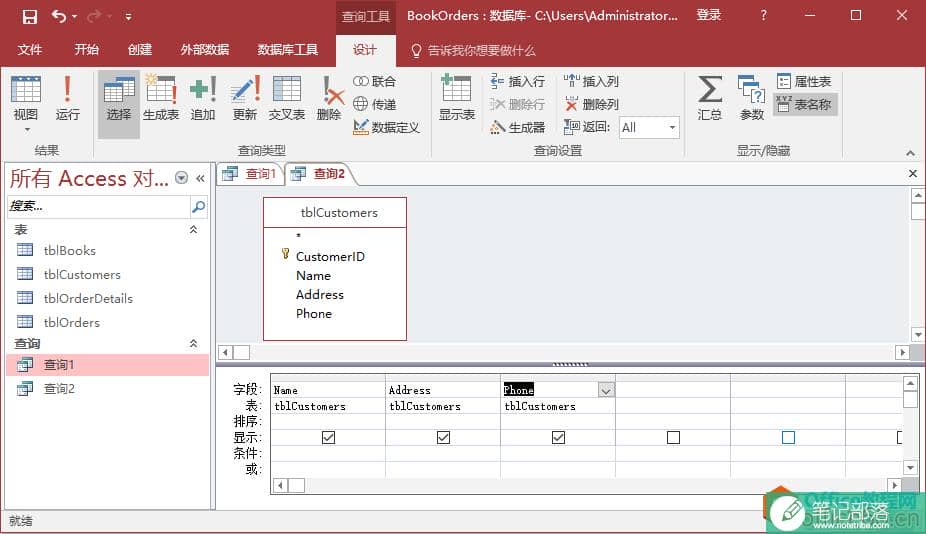Toggle Table Names (表名称) display
This screenshot has width=926, height=534.
click(804, 105)
